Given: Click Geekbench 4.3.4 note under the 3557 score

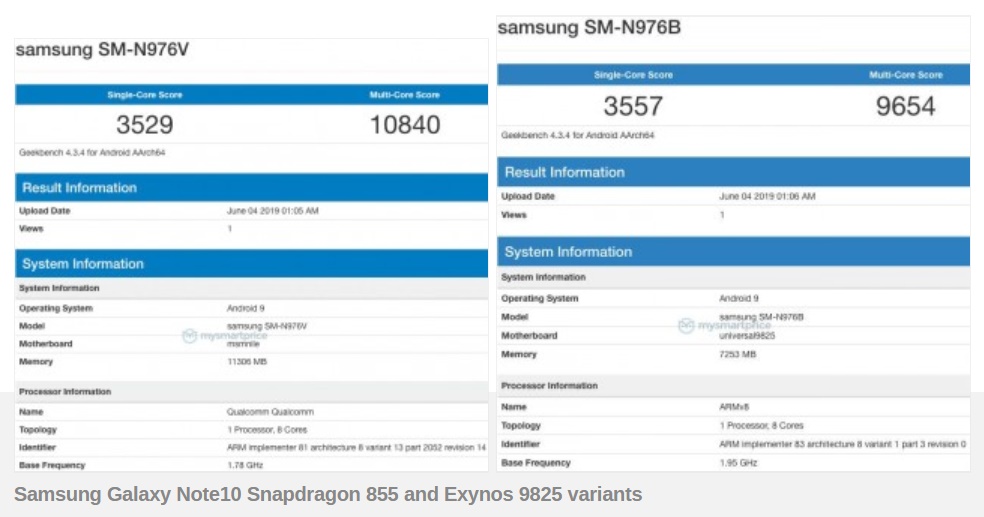Looking at the screenshot, I should coord(577,135).
